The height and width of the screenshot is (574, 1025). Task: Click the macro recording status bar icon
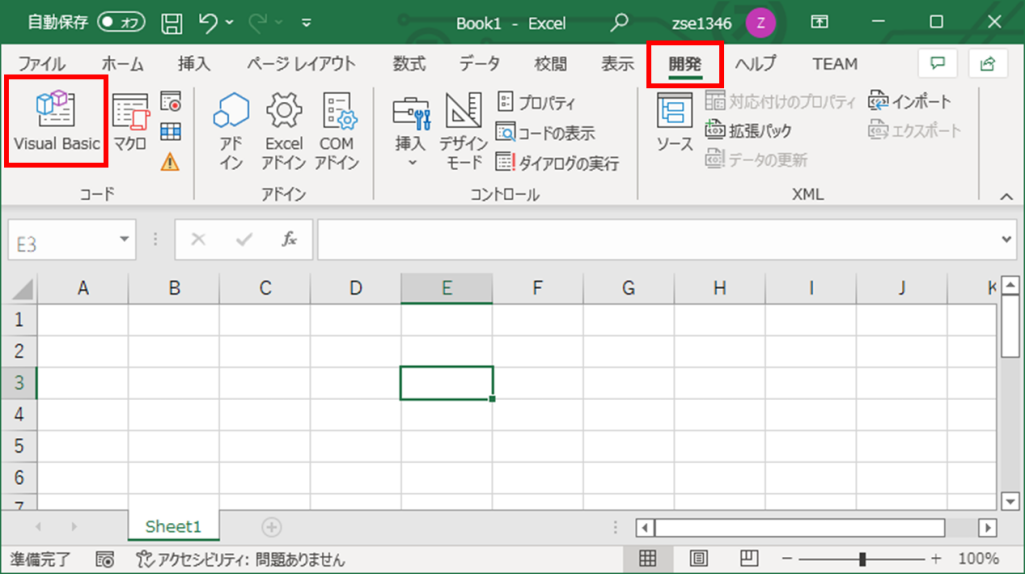pos(105,560)
